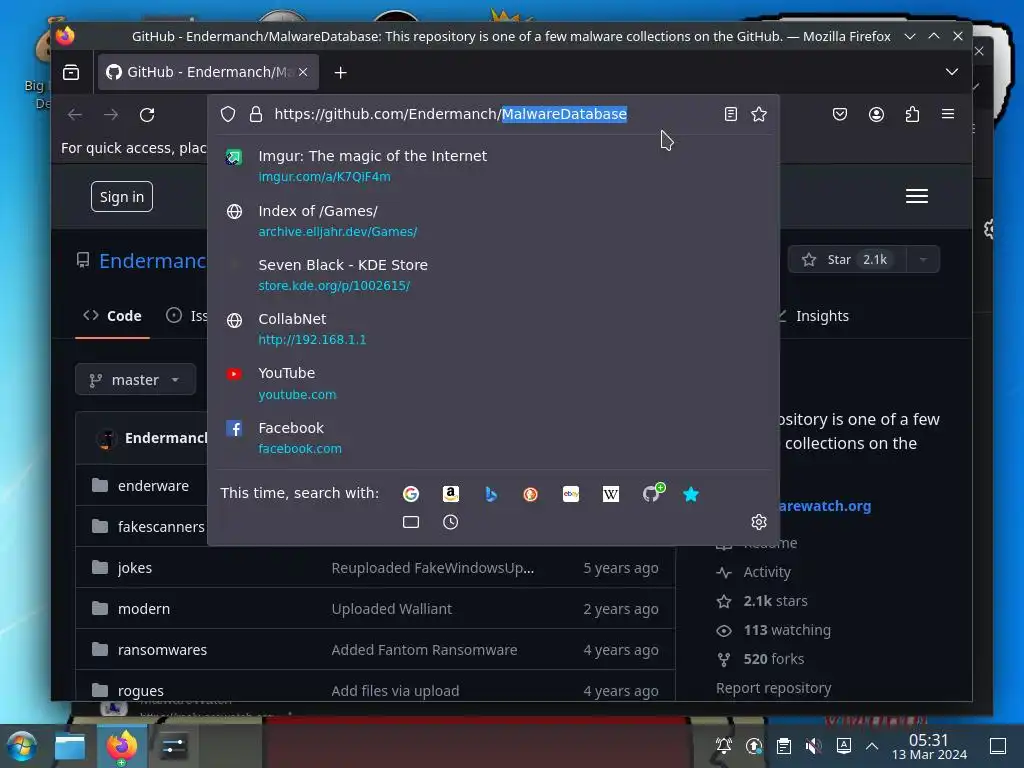1024x768 pixels.
Task: Search this time with Wikipedia
Action: pyautogui.click(x=611, y=494)
